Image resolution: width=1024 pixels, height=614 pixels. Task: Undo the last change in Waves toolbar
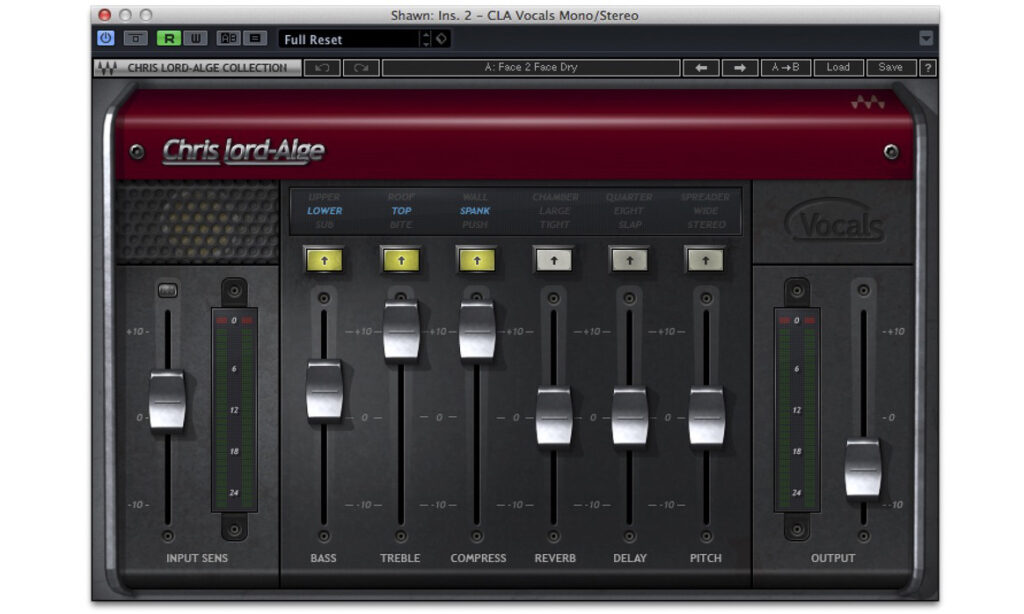(x=322, y=67)
